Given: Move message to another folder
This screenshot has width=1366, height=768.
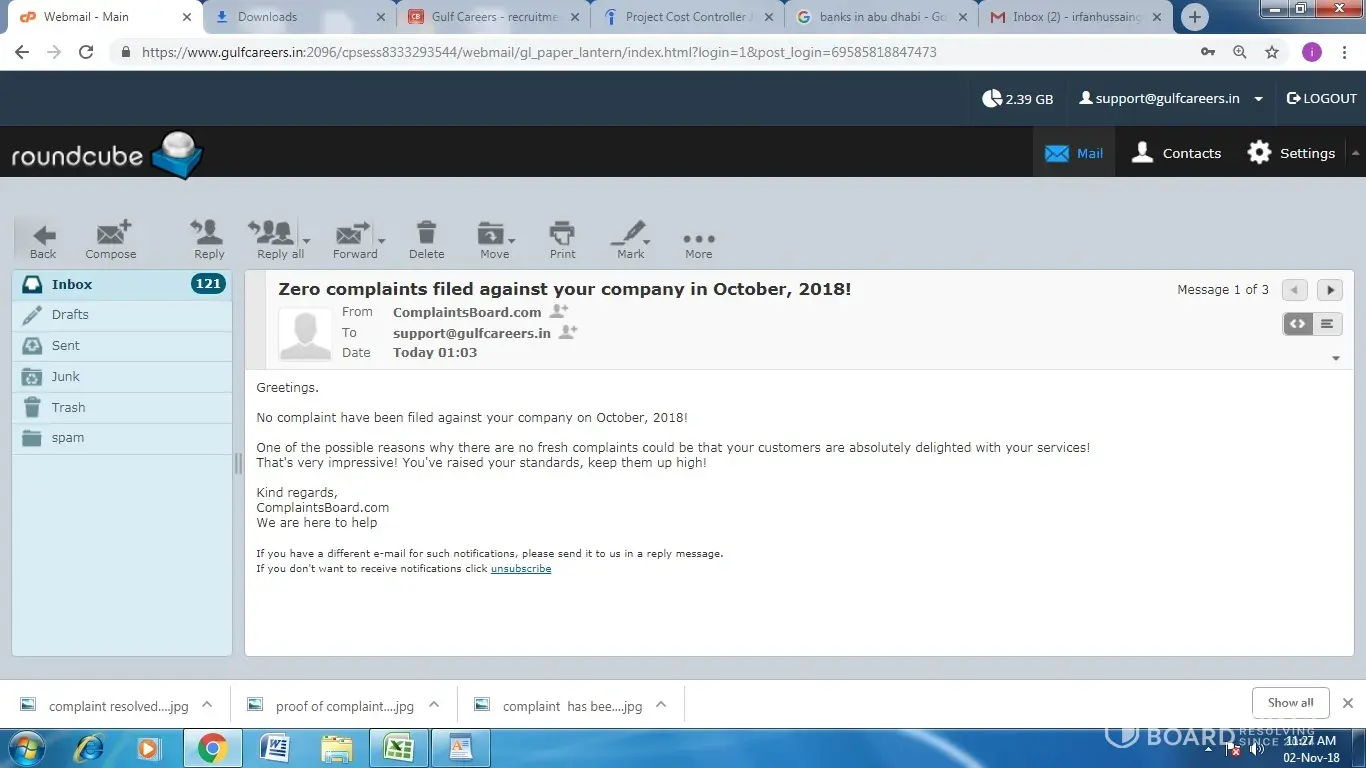Looking at the screenshot, I should pyautogui.click(x=494, y=241).
